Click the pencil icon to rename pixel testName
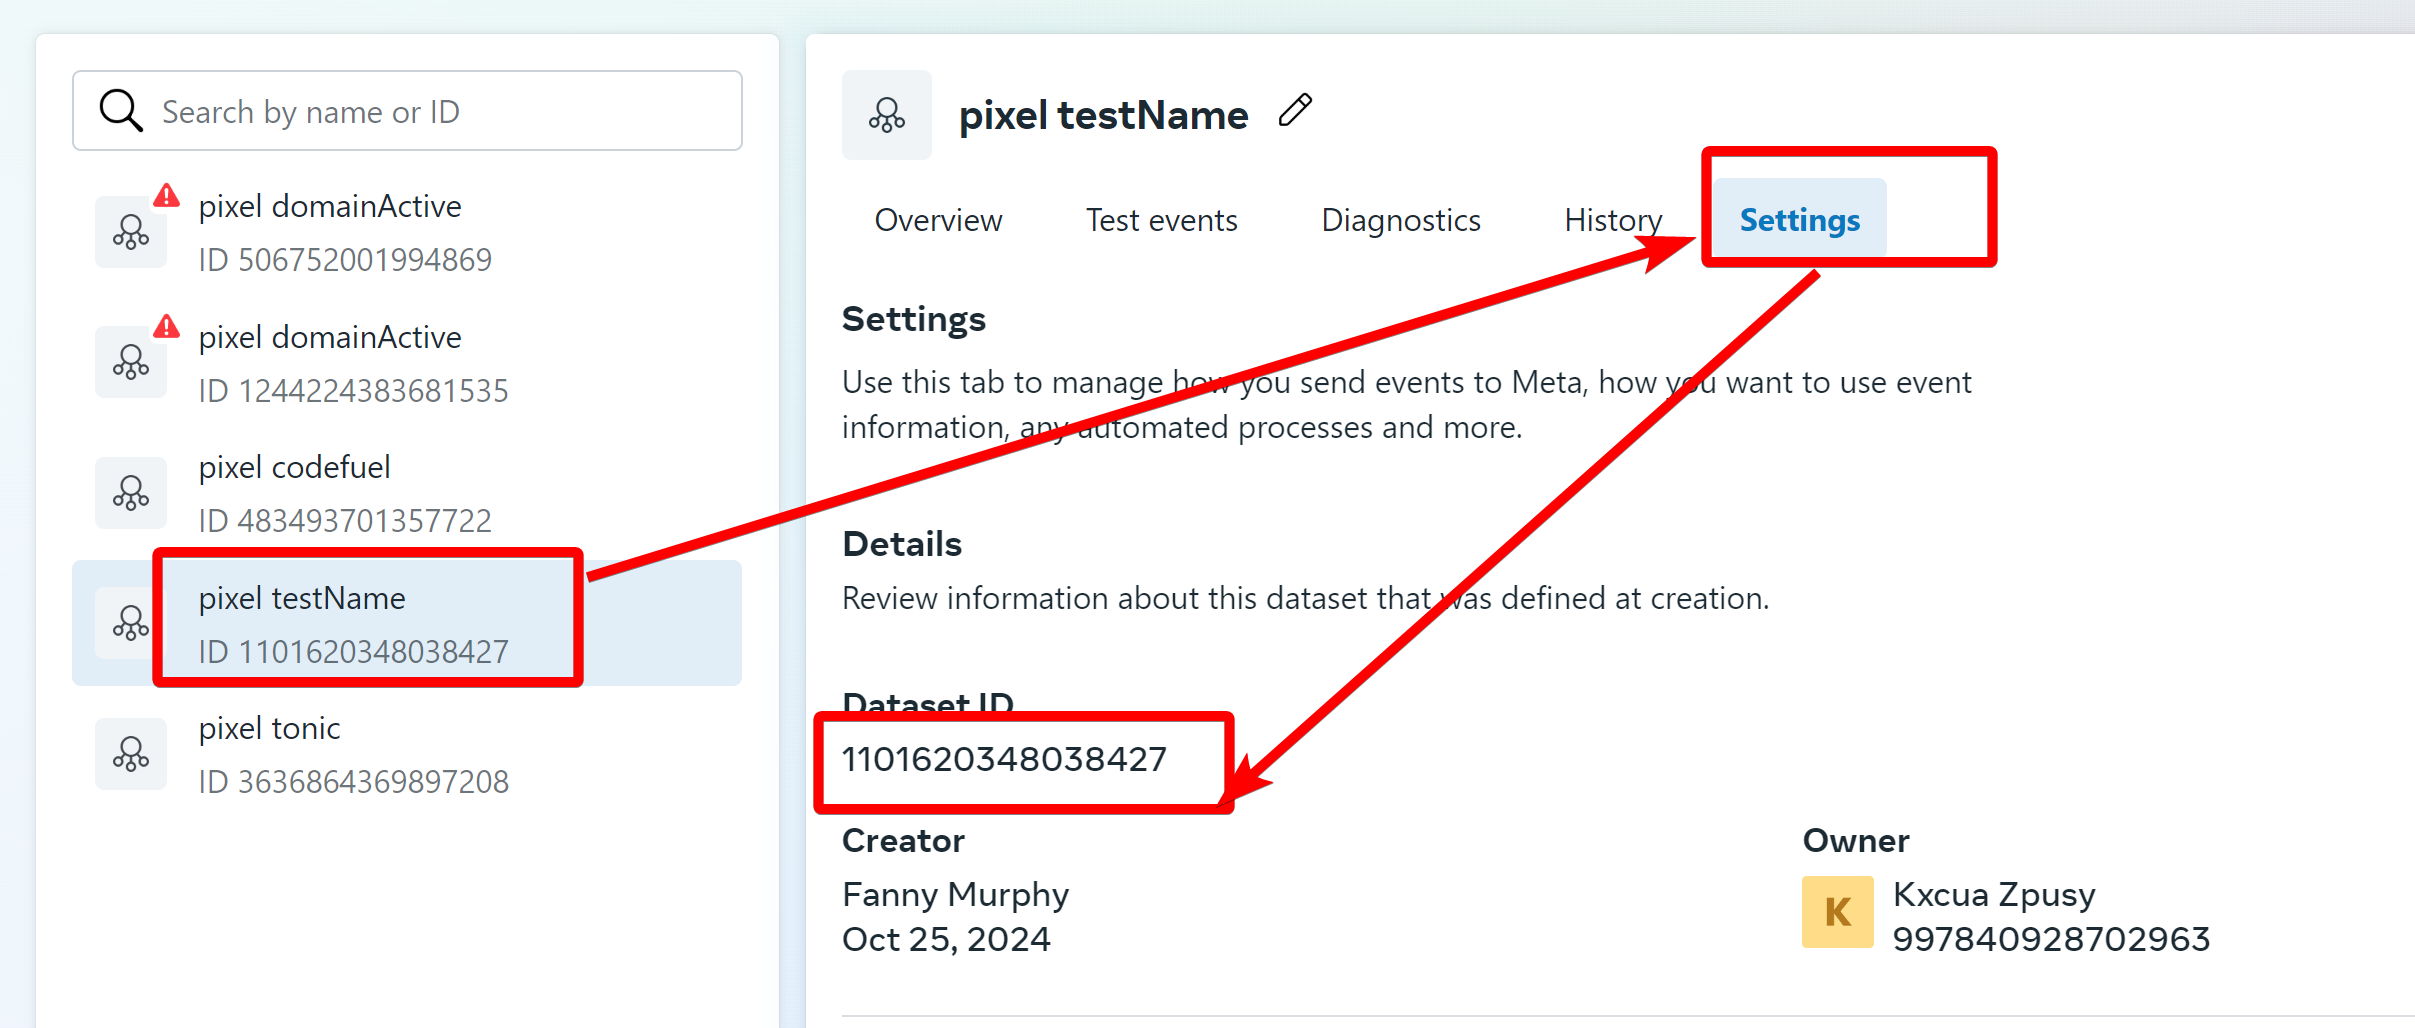 pyautogui.click(x=1295, y=110)
